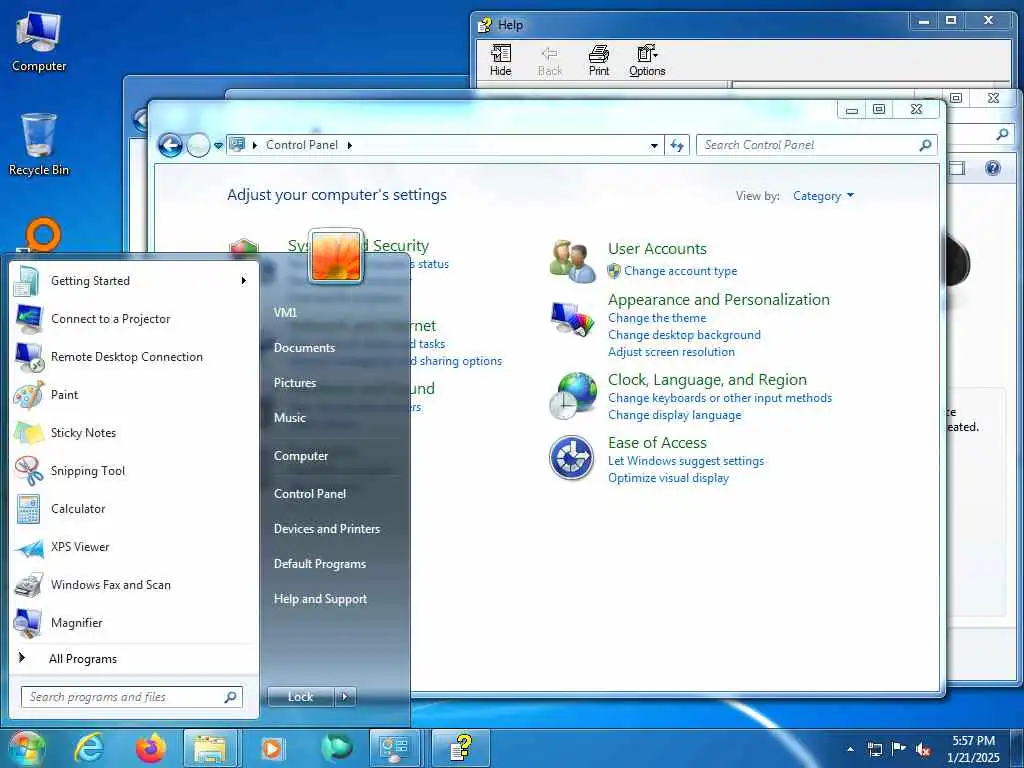Screen dimensions: 1024x768
Task: Launch Firefox from the taskbar
Action: point(151,748)
